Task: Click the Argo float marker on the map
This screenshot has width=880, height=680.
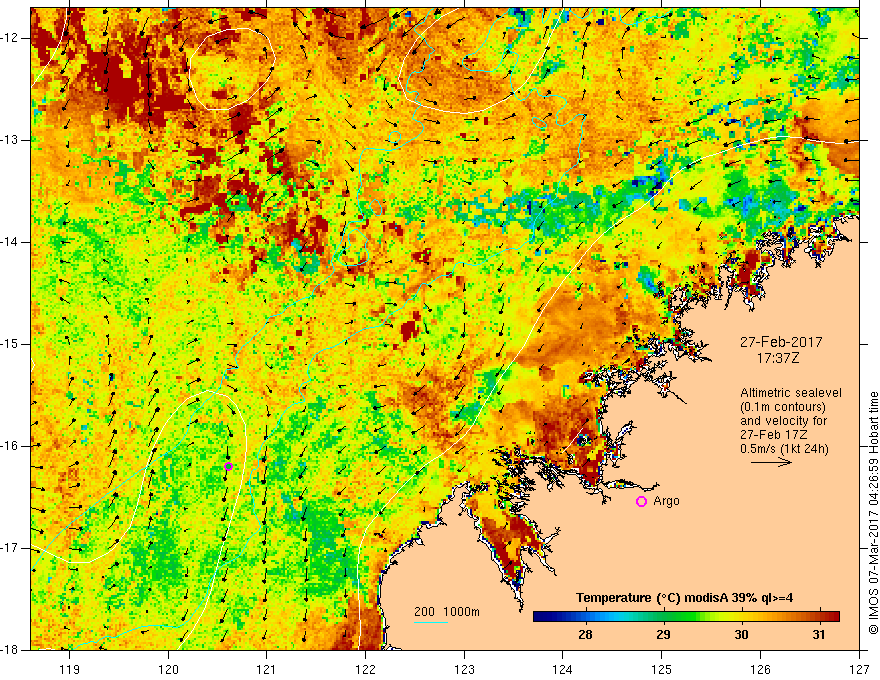Action: [x=228, y=466]
